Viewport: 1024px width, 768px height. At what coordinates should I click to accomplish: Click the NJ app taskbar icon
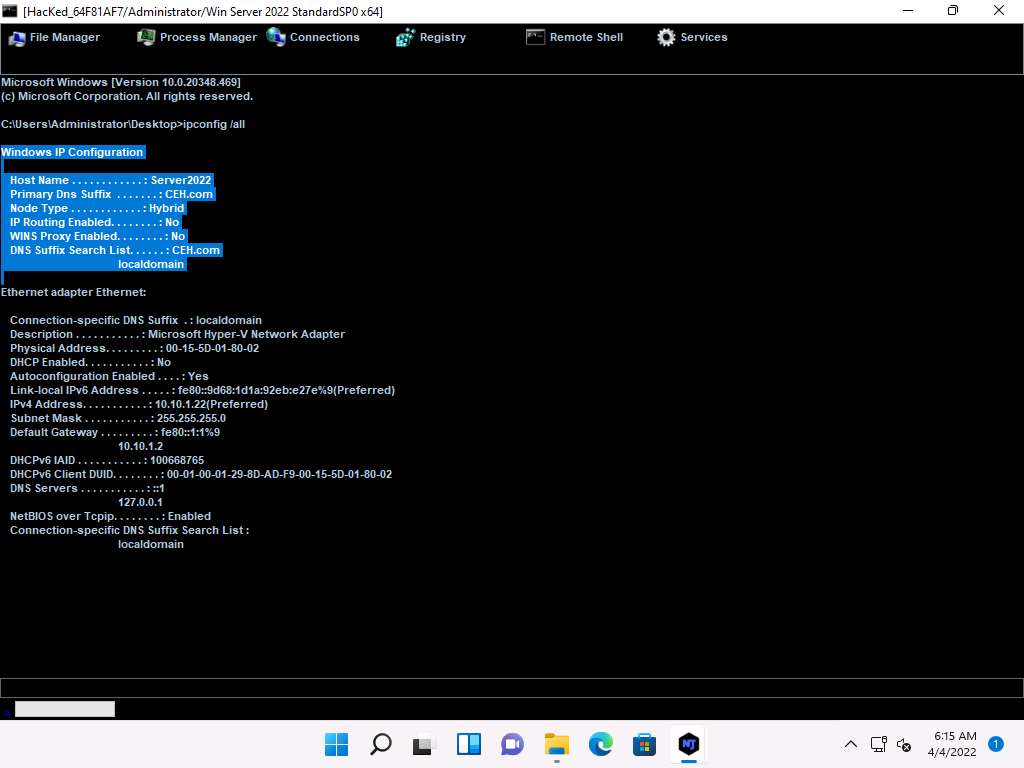[688, 744]
